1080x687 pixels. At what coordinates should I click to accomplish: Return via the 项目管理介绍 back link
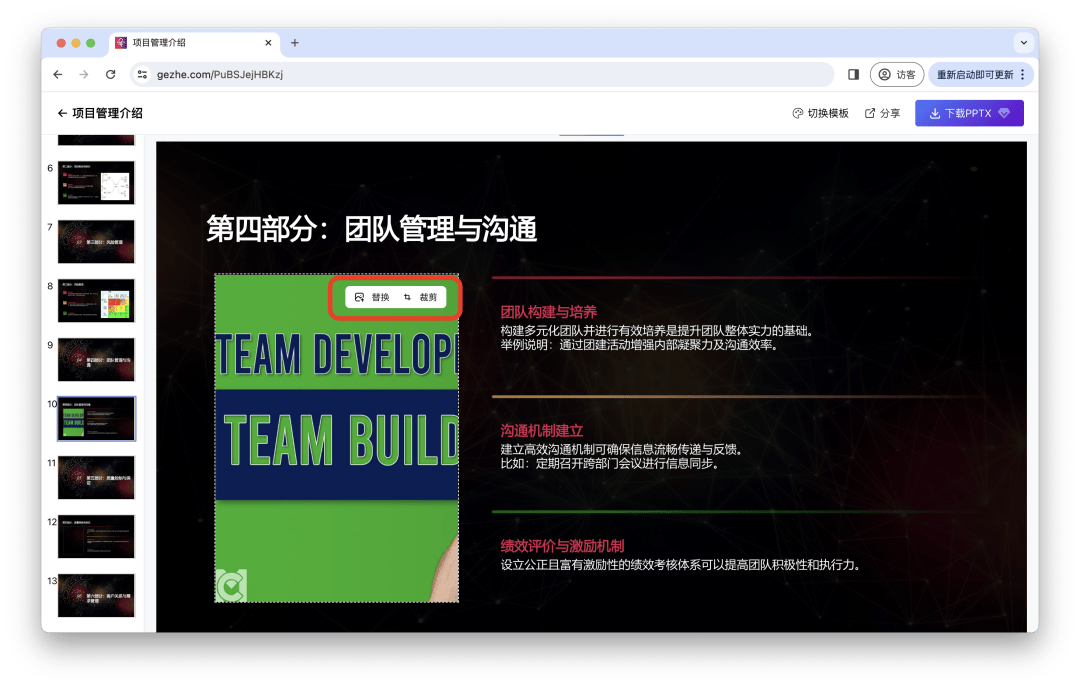[100, 113]
